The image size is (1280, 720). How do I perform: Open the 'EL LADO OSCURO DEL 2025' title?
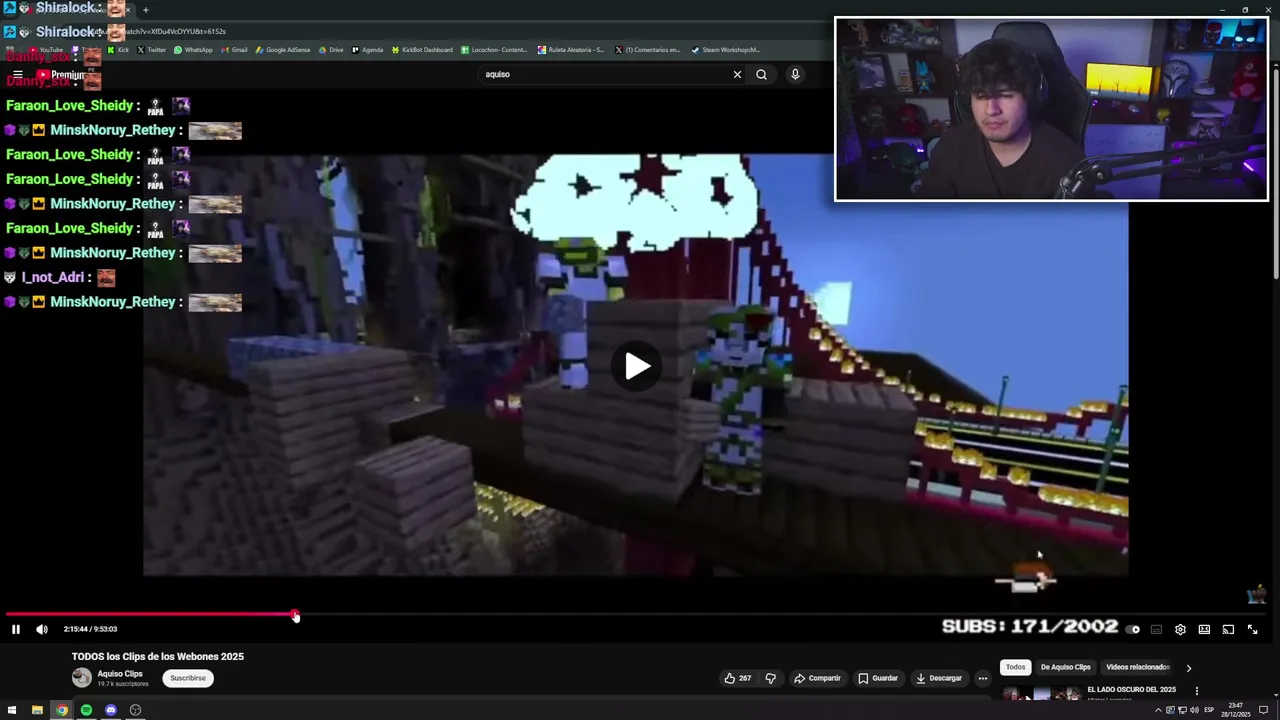1131,690
